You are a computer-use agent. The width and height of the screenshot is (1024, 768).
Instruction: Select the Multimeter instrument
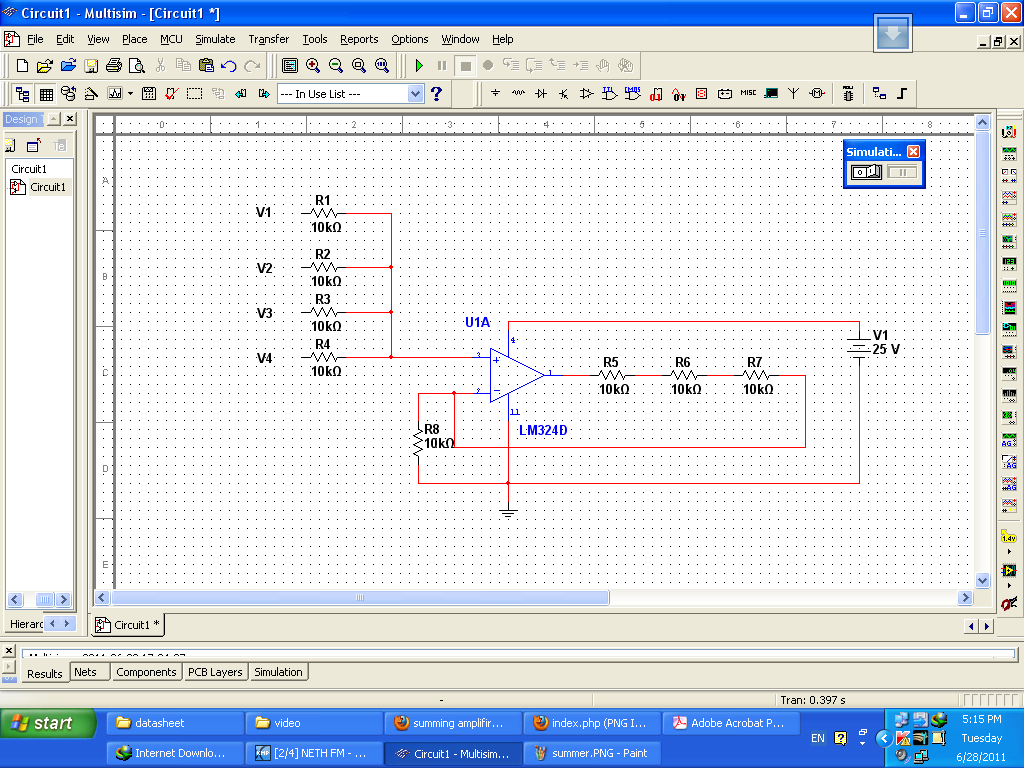[1009, 132]
